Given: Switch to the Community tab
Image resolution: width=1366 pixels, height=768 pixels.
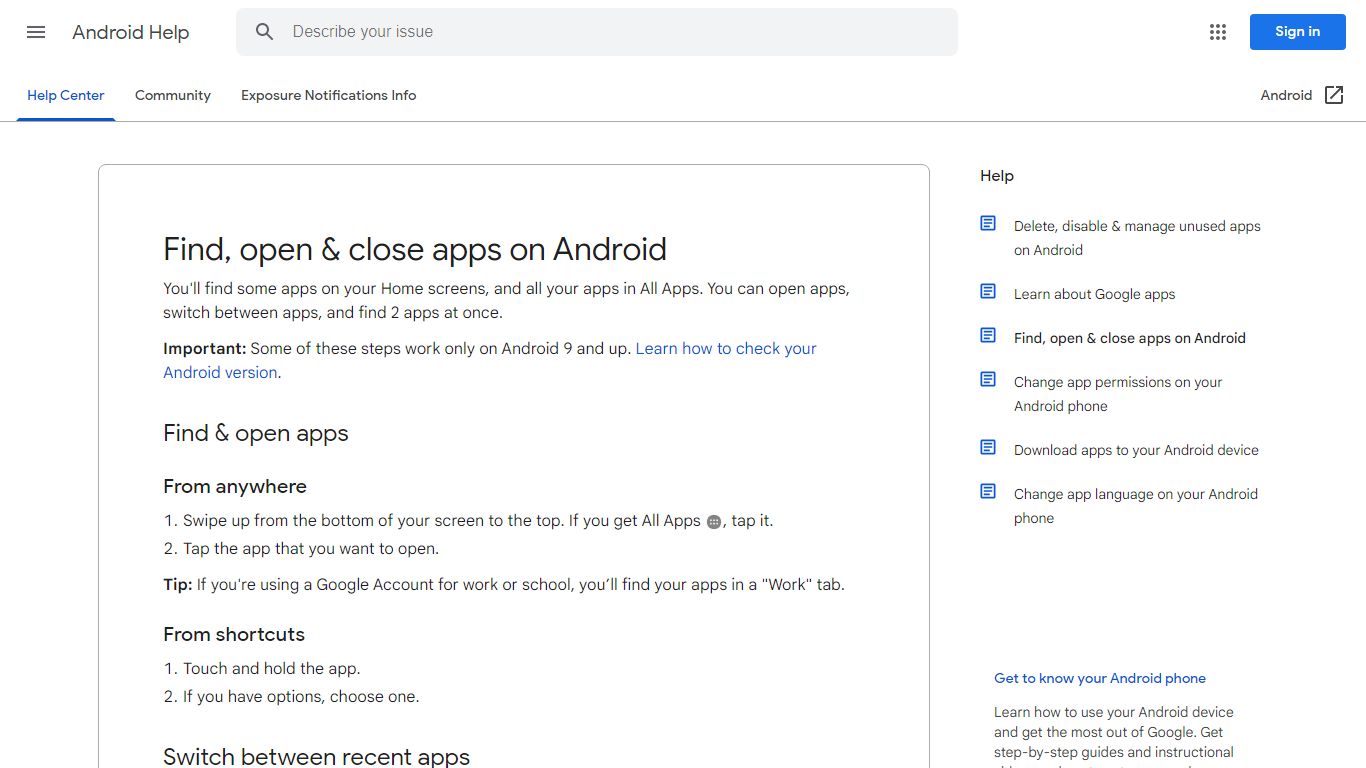Looking at the screenshot, I should 173,95.
